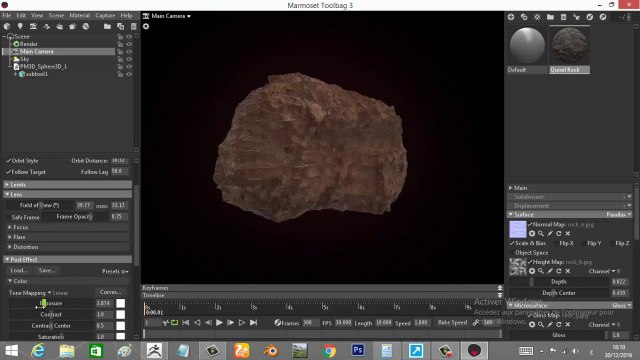Adjust the Depth slider
This screenshot has width=640, height=360.
559,282
